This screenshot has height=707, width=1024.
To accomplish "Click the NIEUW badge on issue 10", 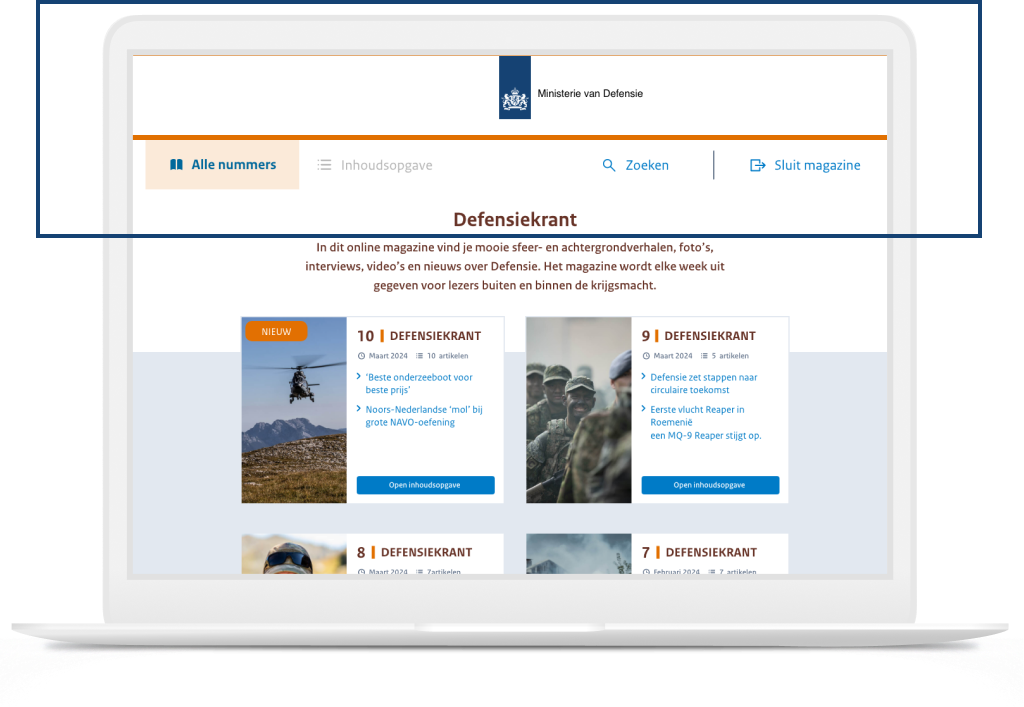I will click(x=276, y=332).
